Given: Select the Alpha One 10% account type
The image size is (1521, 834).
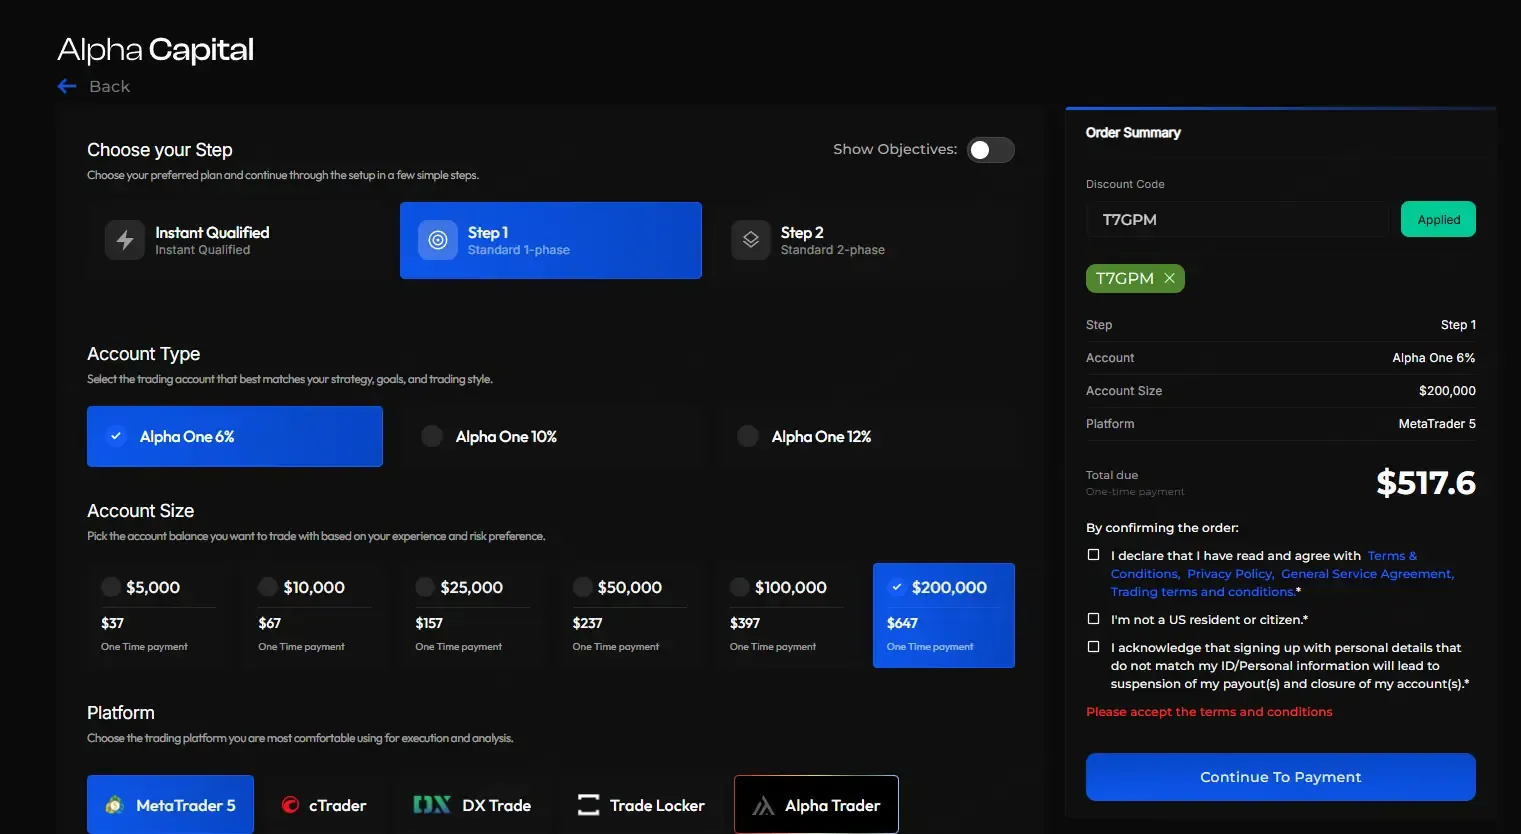Looking at the screenshot, I should (x=550, y=436).
